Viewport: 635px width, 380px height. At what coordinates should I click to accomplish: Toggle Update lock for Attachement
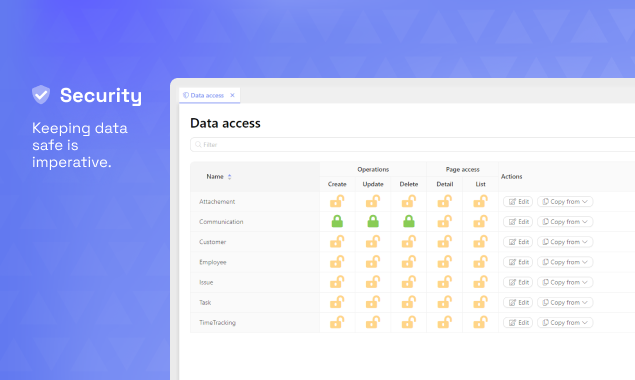(373, 201)
